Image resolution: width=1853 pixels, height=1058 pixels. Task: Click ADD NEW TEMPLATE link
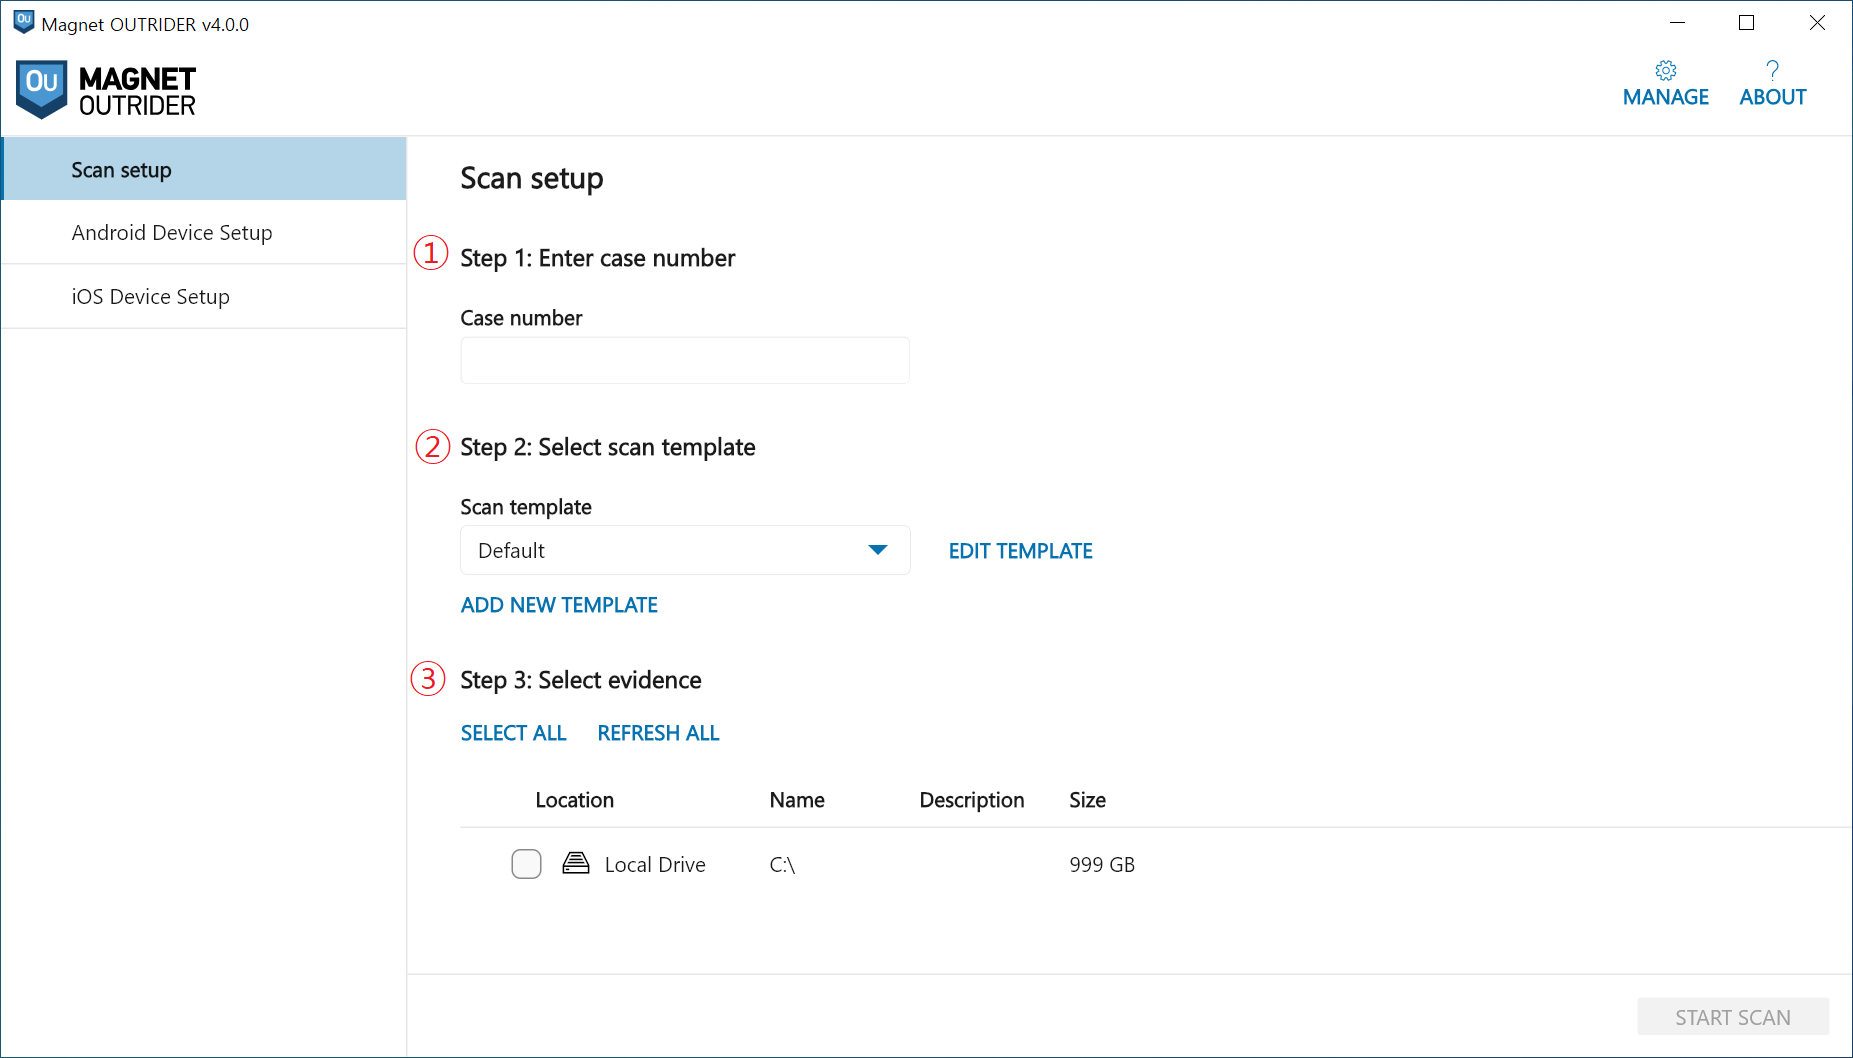point(559,605)
